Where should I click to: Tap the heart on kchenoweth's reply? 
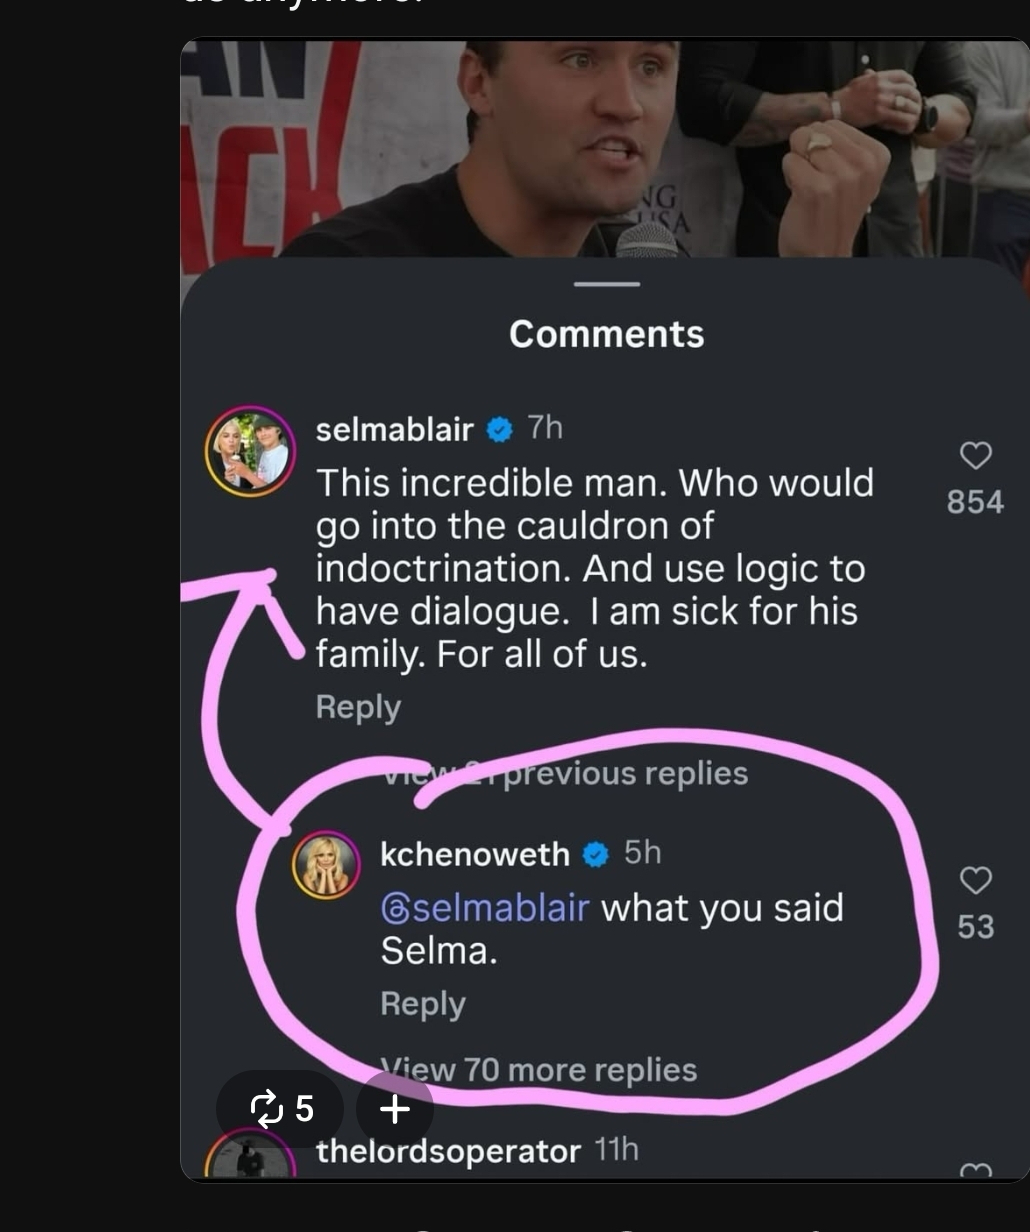[x=975, y=881]
